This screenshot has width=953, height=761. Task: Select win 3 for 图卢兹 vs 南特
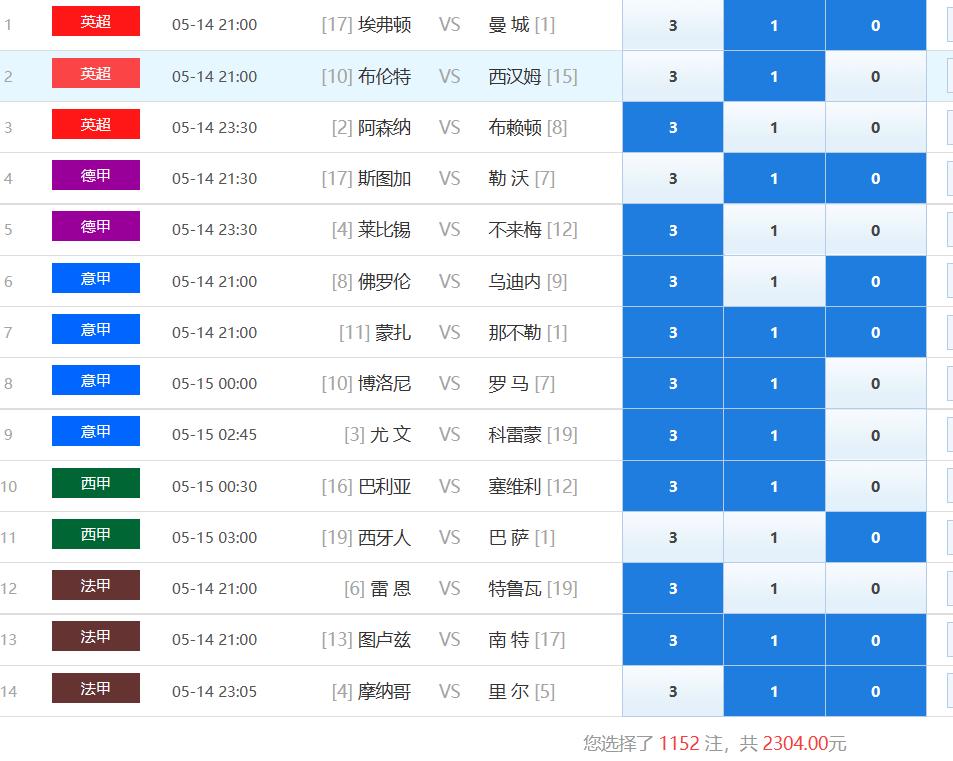pyautogui.click(x=672, y=639)
